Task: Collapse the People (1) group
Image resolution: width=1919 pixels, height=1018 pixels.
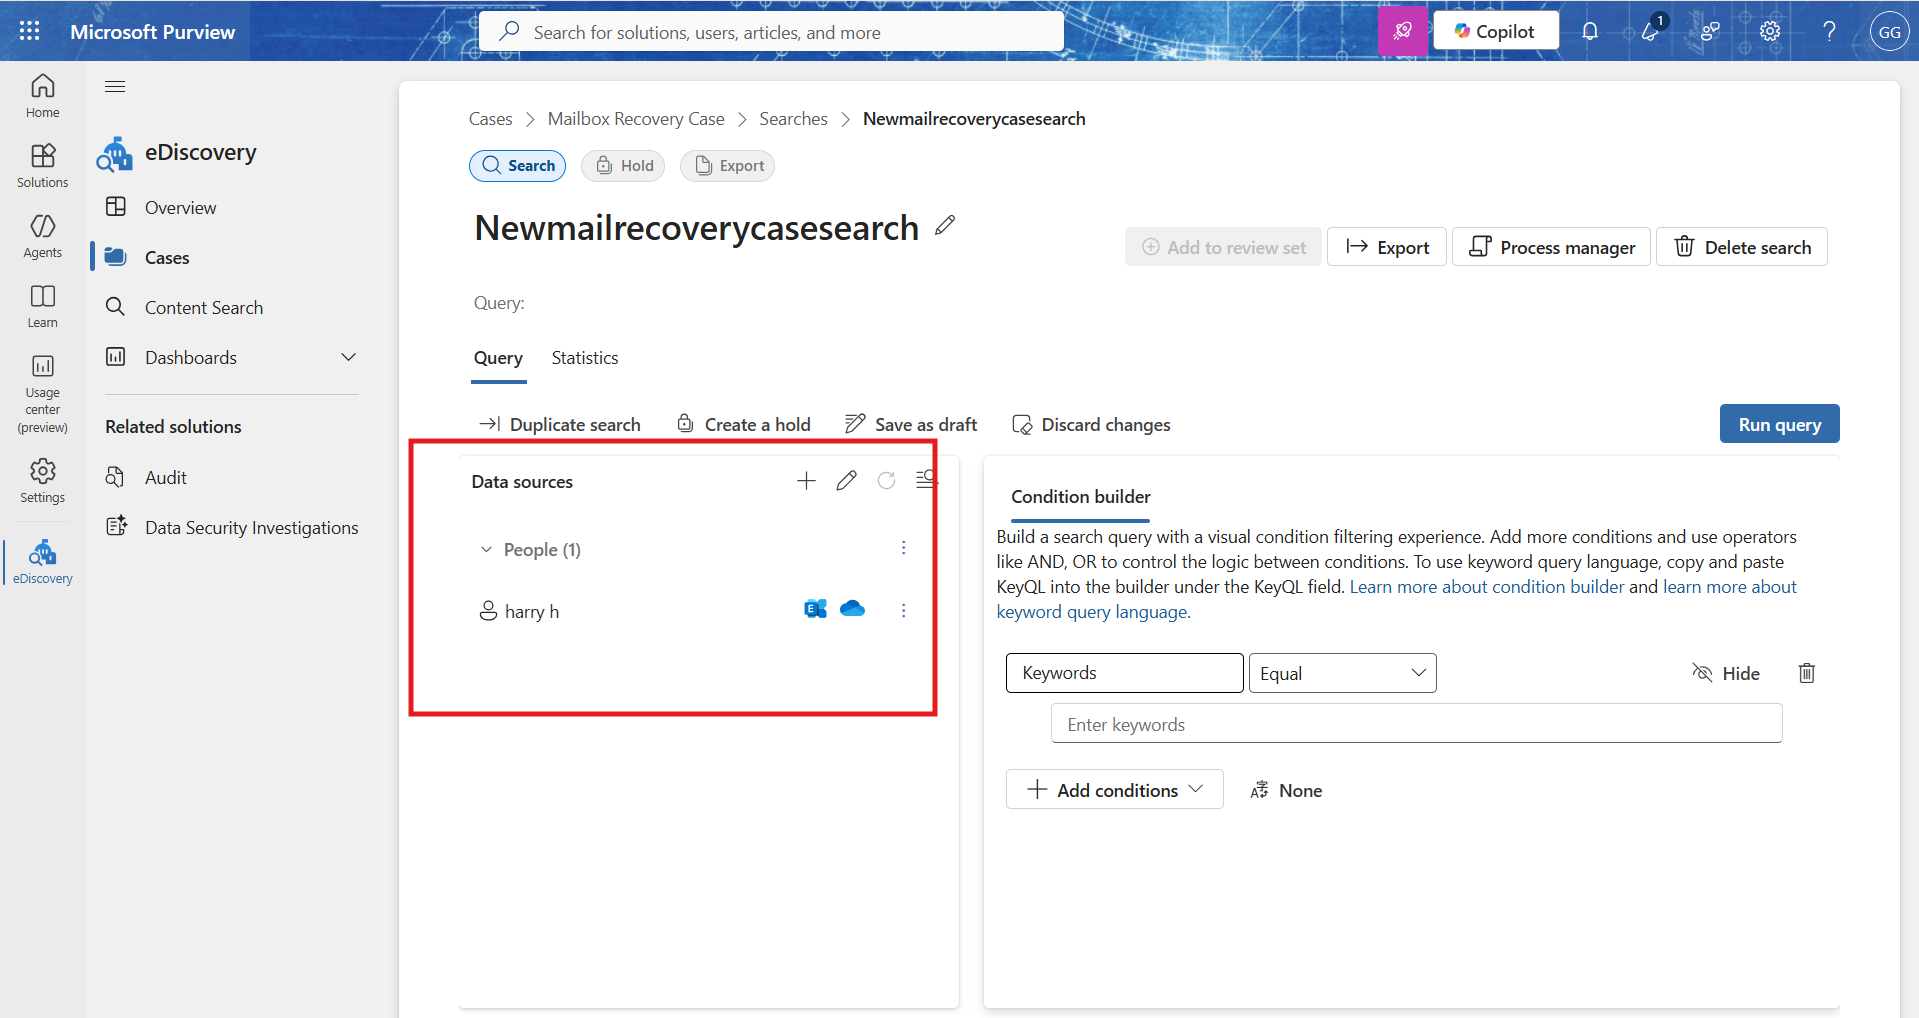Action: pyautogui.click(x=486, y=549)
